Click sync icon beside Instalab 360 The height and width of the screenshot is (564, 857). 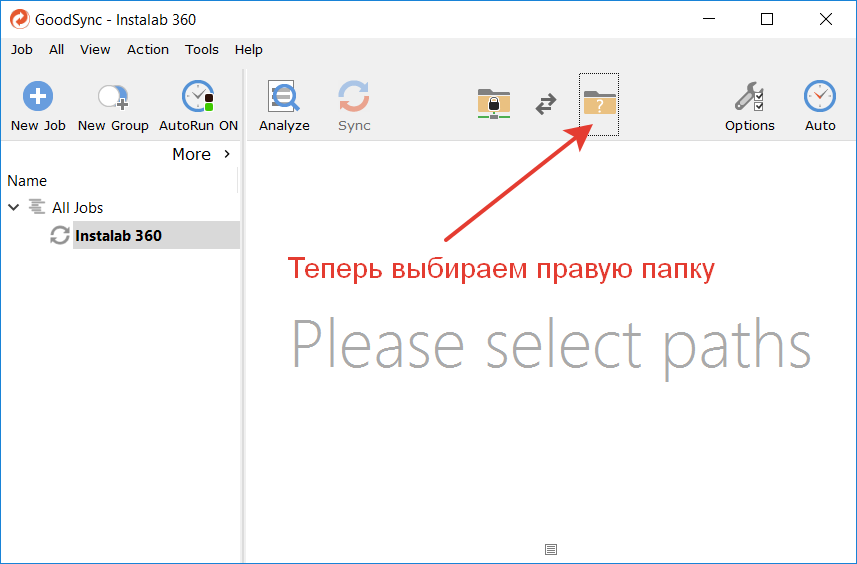pos(60,236)
